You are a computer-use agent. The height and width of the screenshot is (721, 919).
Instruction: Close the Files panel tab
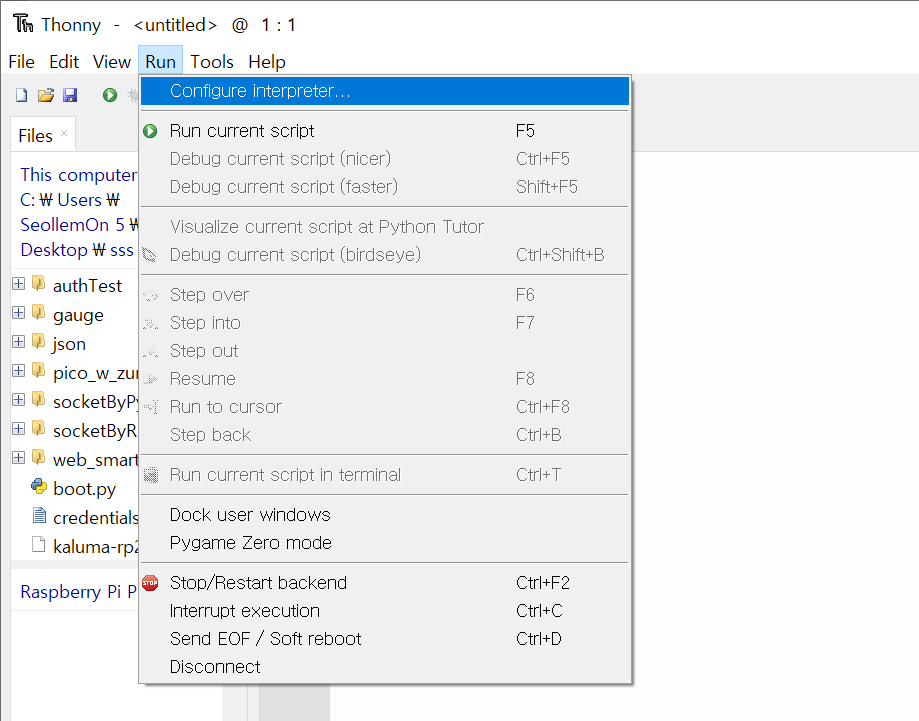coord(64,133)
